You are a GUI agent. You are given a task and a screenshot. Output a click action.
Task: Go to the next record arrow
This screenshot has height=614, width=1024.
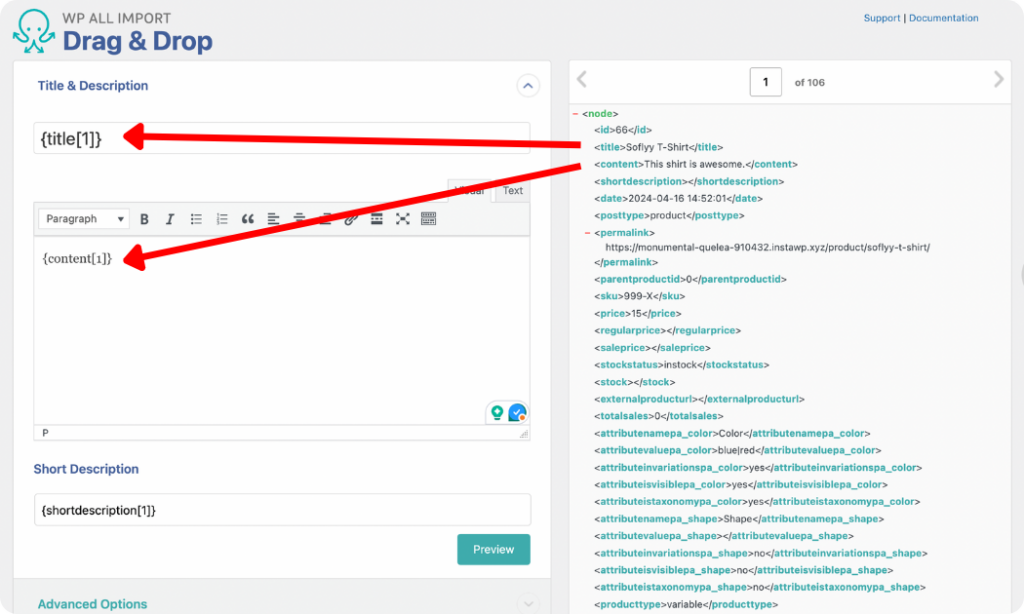click(x=999, y=80)
